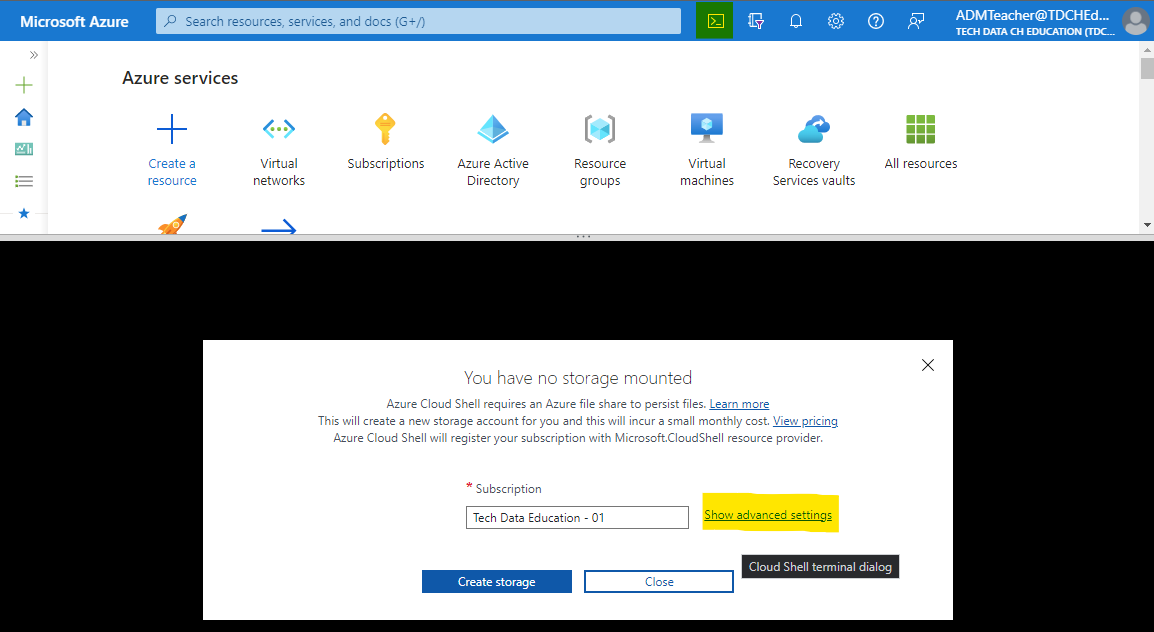Click the Create a resource plus icon
The width and height of the screenshot is (1154, 632).
pos(171,129)
